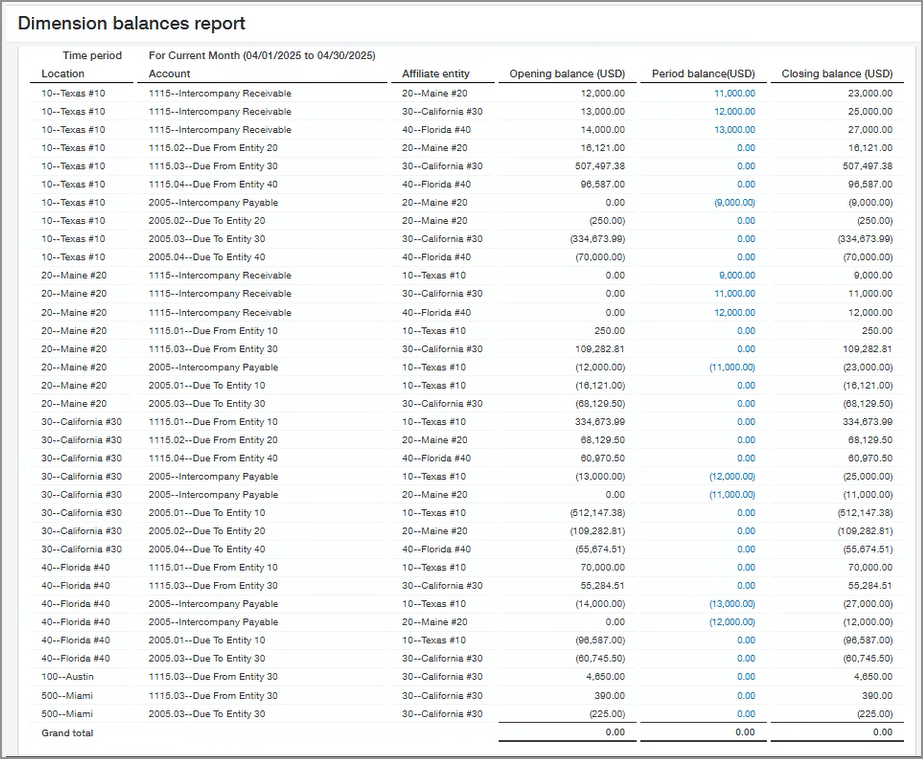Select the Current Month date range text
The width and height of the screenshot is (923, 759).
[262, 55]
